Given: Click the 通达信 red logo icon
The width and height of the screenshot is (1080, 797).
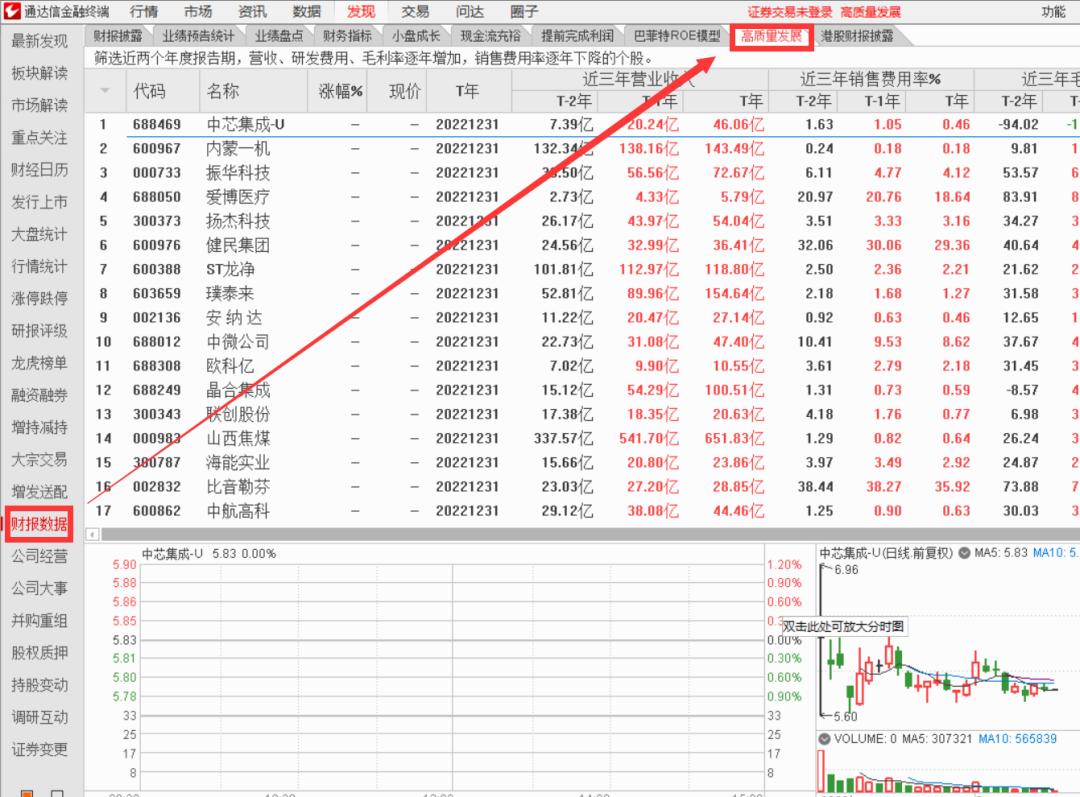Looking at the screenshot, I should tap(12, 12).
